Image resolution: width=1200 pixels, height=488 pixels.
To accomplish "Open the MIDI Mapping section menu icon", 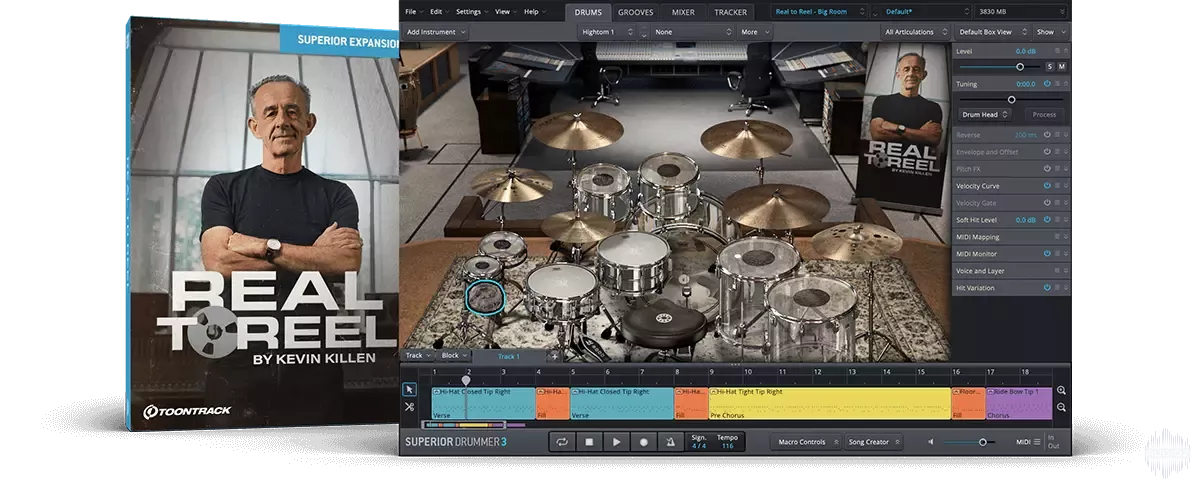I will 1059,237.
